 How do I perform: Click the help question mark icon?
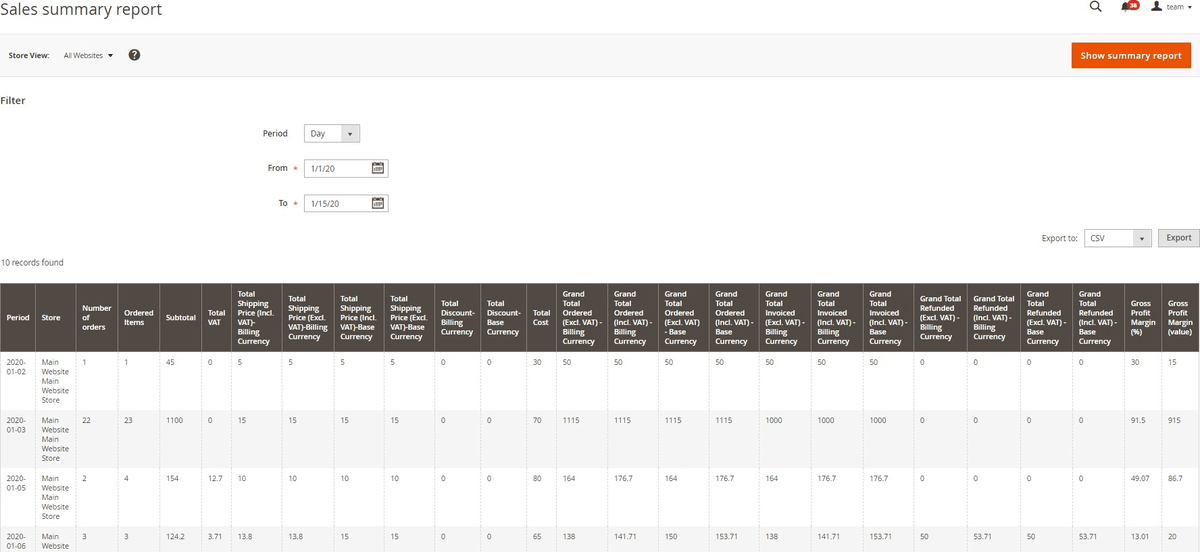click(134, 55)
